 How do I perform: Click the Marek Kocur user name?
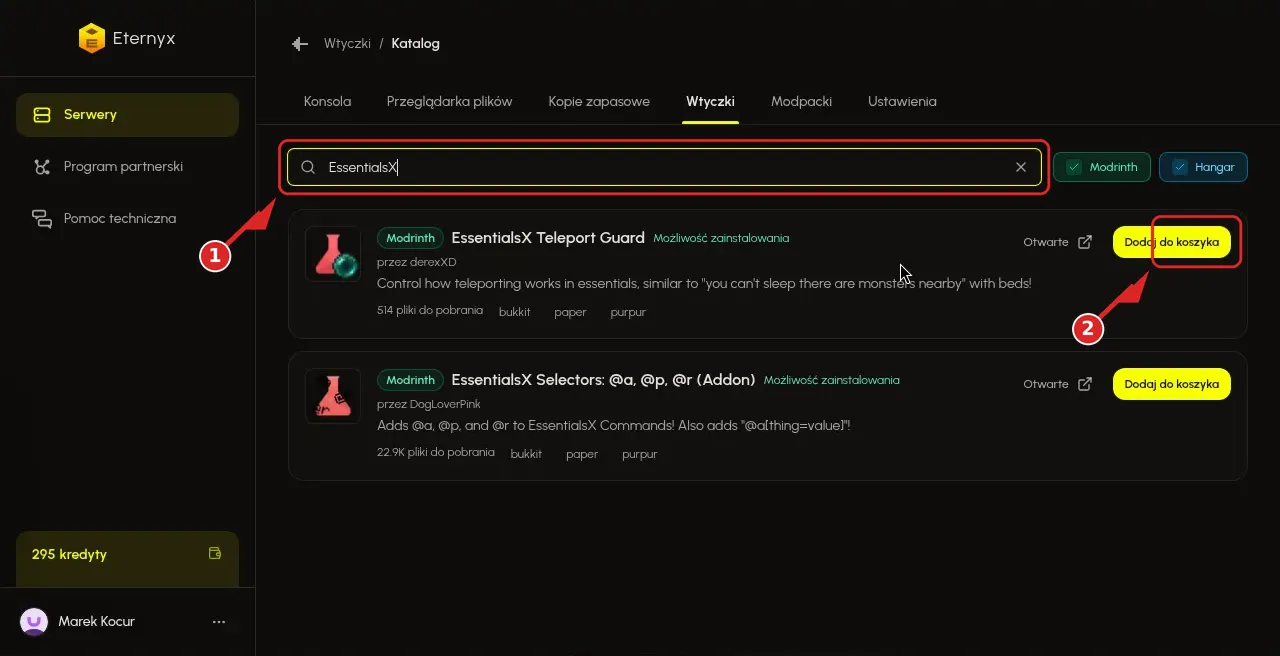click(97, 622)
